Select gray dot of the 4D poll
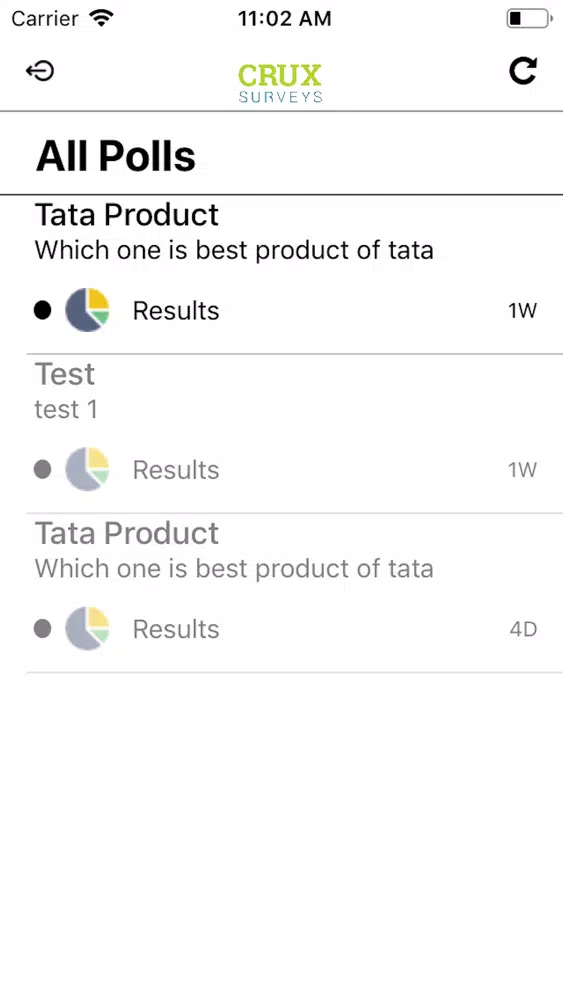Screen dimensions: 563x1000 pyautogui.click(x=43, y=629)
